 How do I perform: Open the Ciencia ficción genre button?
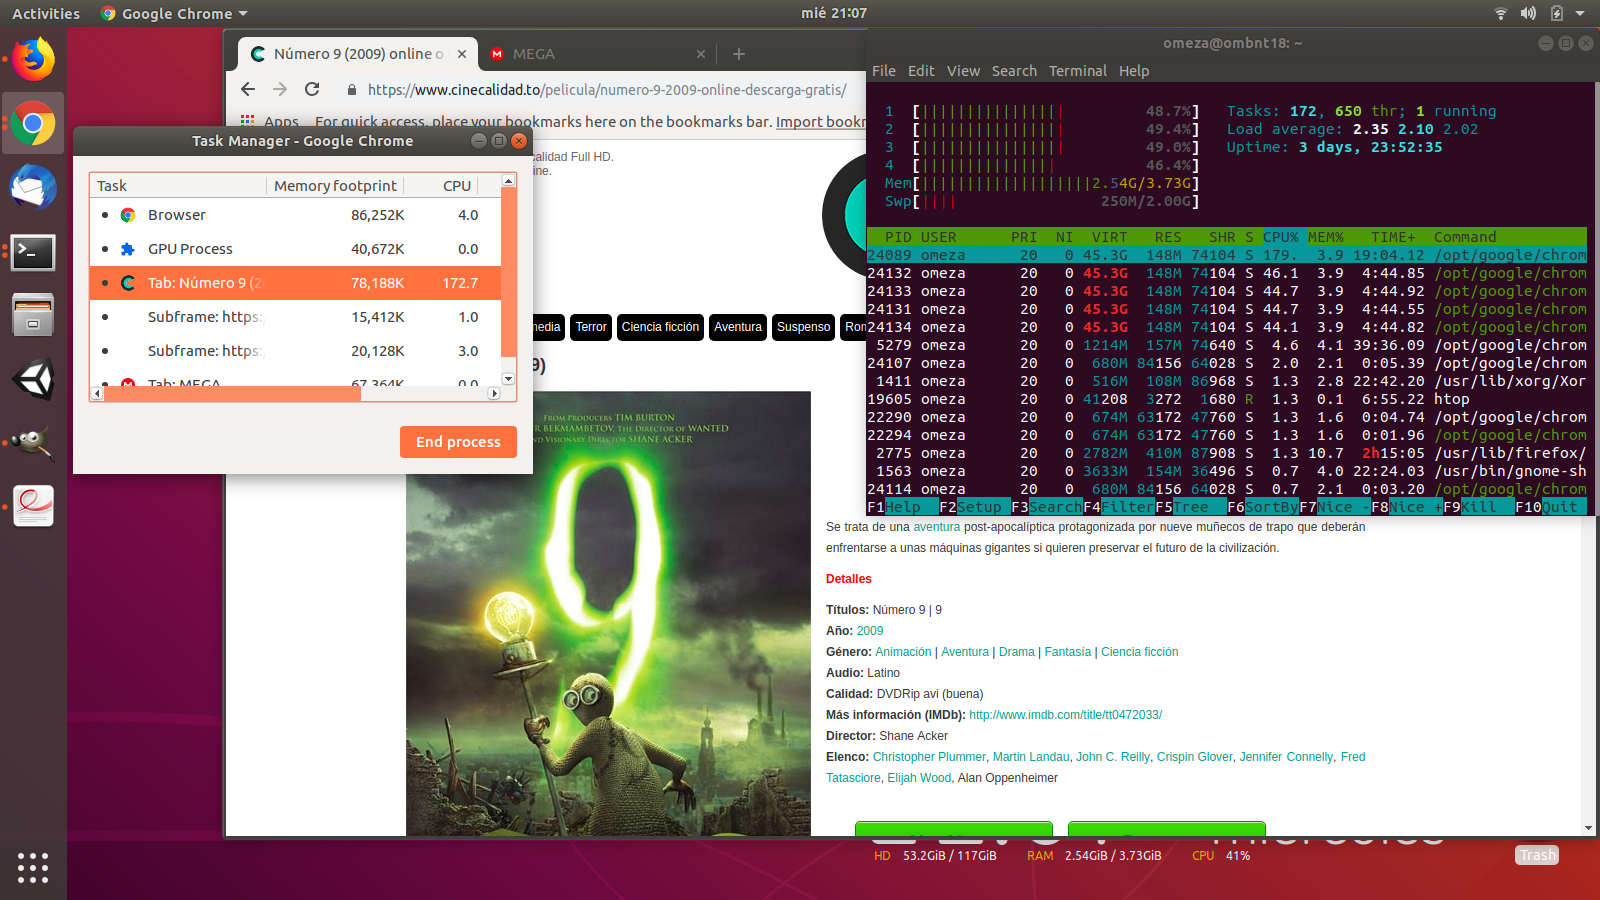click(x=660, y=327)
